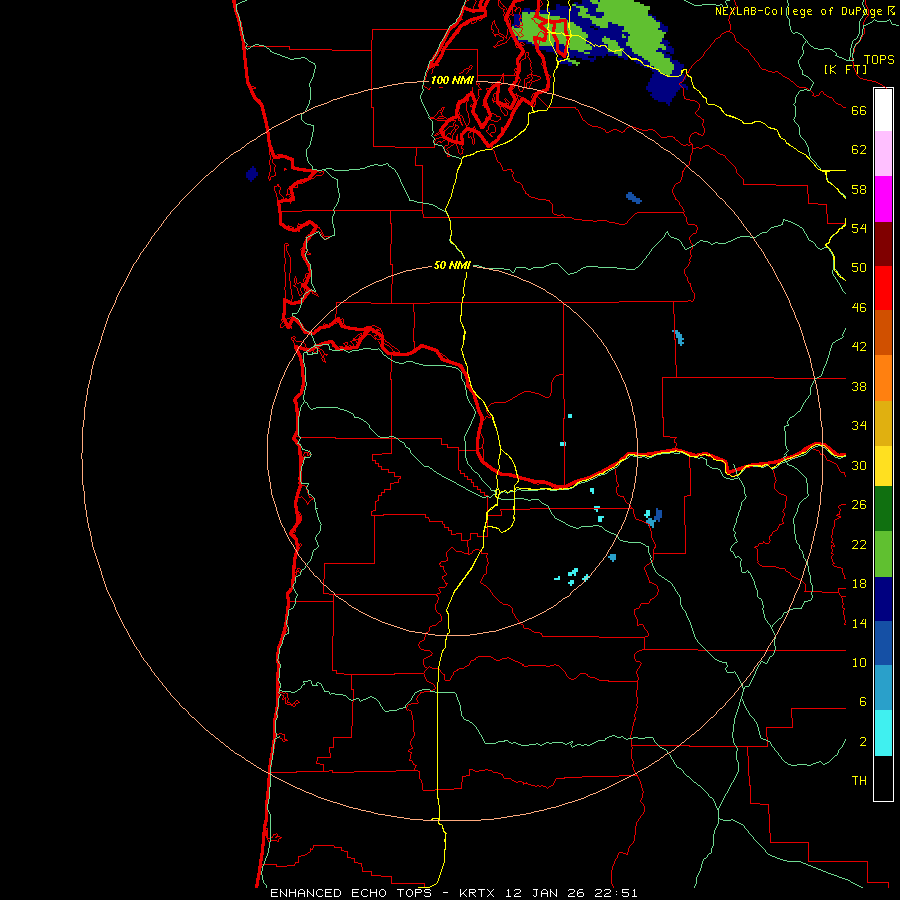
Task: Click the gold legend color swatch
Action: pyautogui.click(x=883, y=423)
